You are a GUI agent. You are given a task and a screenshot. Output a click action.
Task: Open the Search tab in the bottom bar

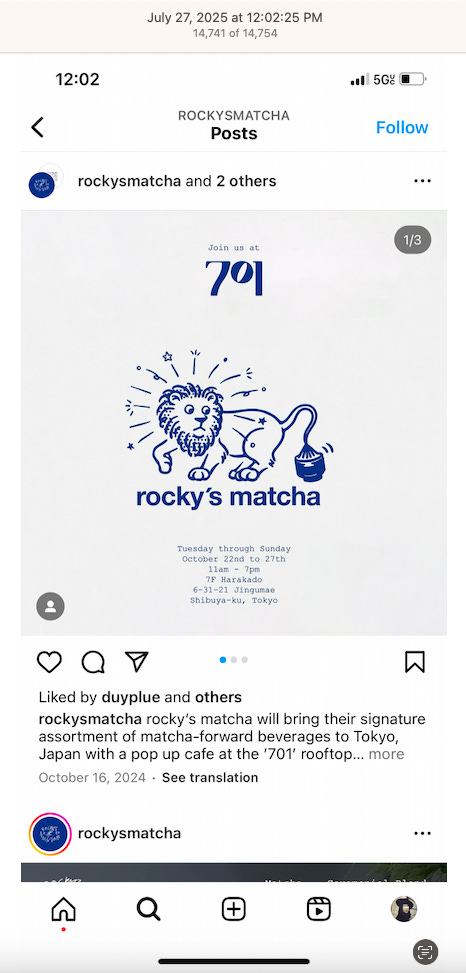click(148, 909)
